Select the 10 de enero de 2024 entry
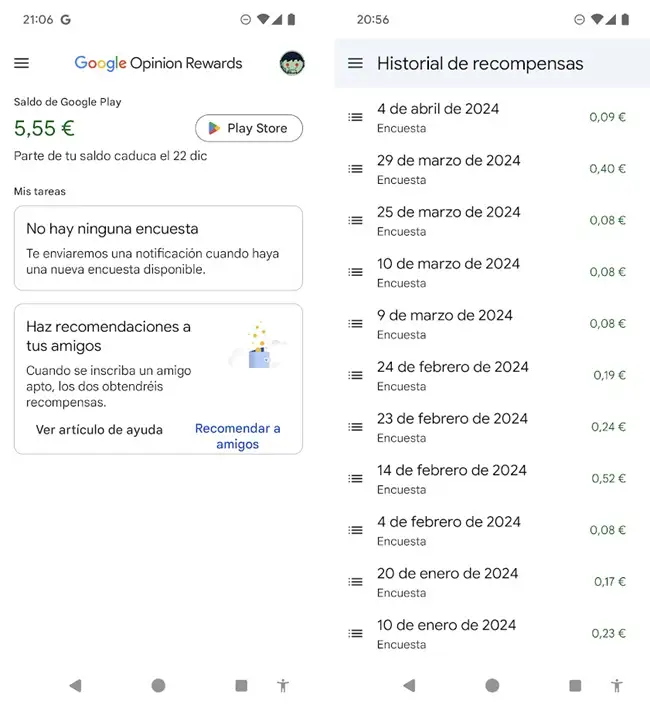The height and width of the screenshot is (704, 650). (x=492, y=634)
